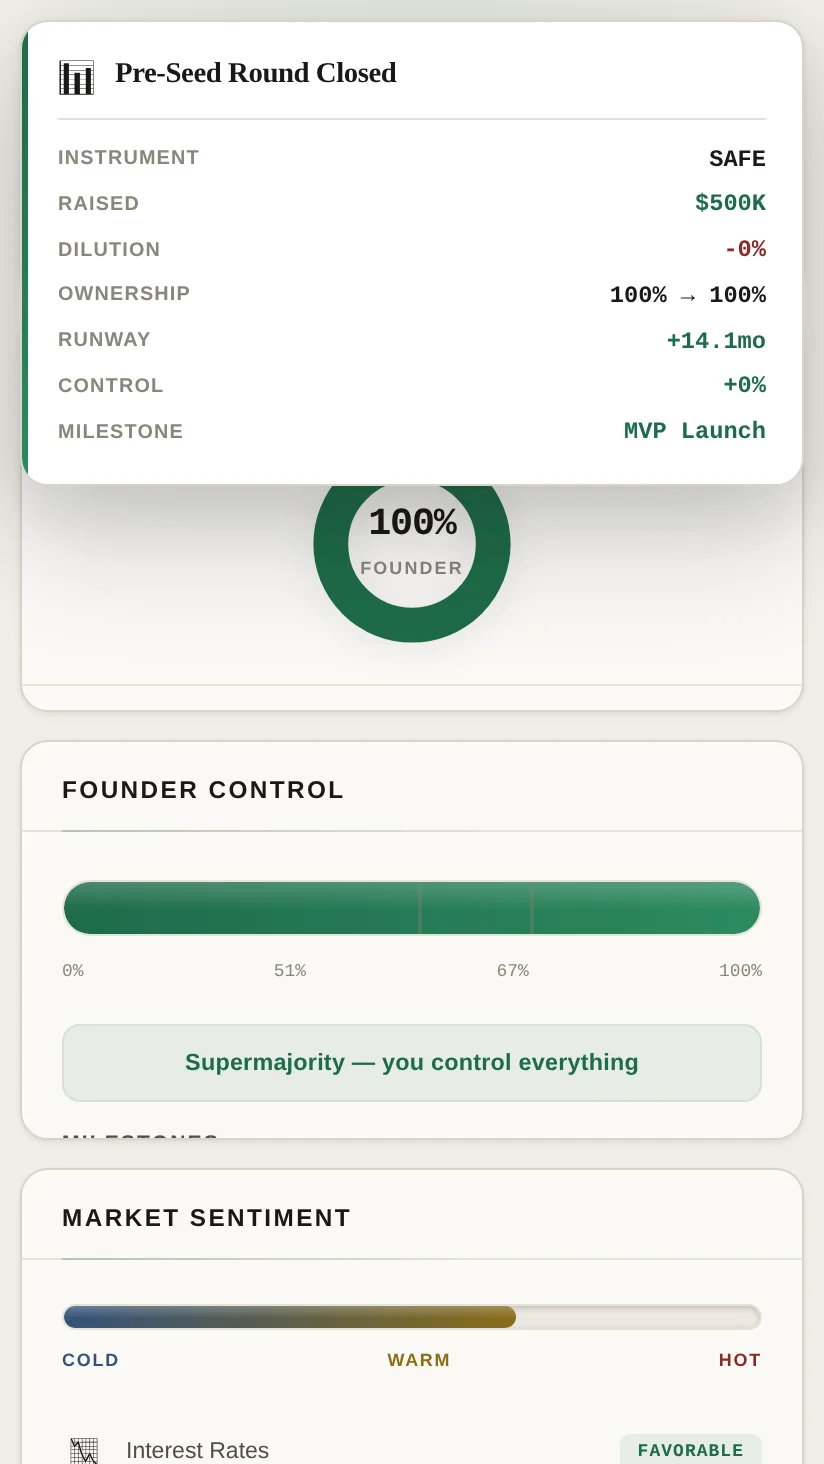824x1464 pixels.
Task: Click the founder control progress bar
Action: tap(412, 908)
